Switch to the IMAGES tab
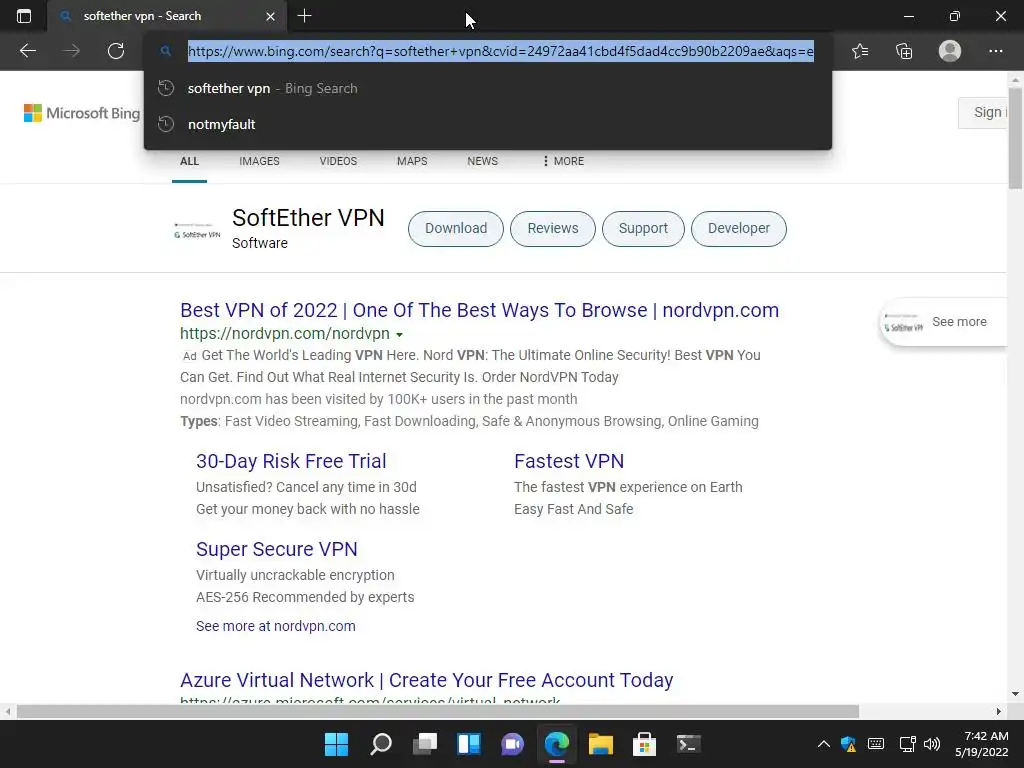This screenshot has width=1024, height=768. coord(259,161)
